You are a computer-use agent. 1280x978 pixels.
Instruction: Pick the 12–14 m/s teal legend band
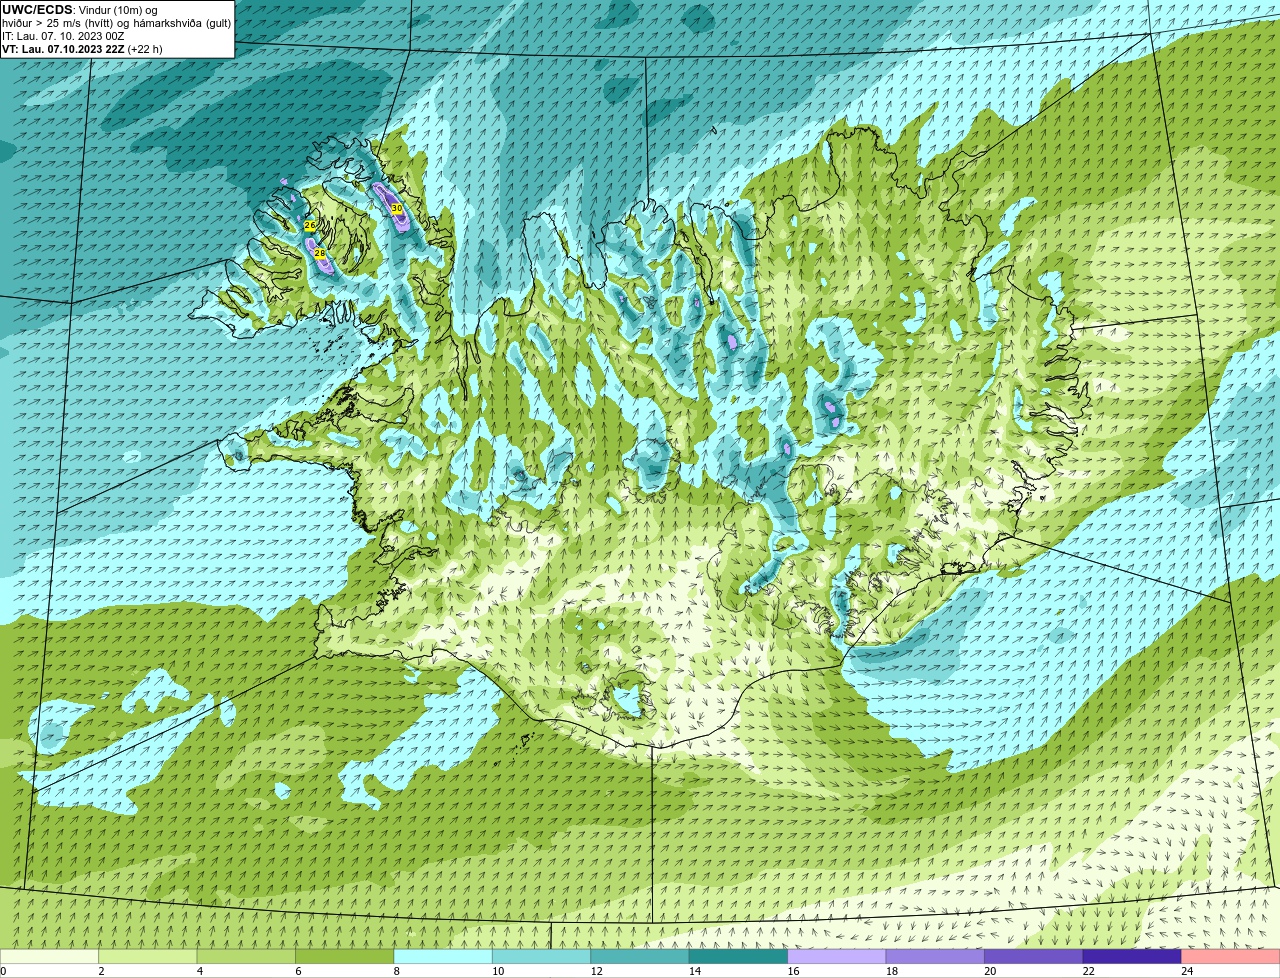pyautogui.click(x=640, y=957)
